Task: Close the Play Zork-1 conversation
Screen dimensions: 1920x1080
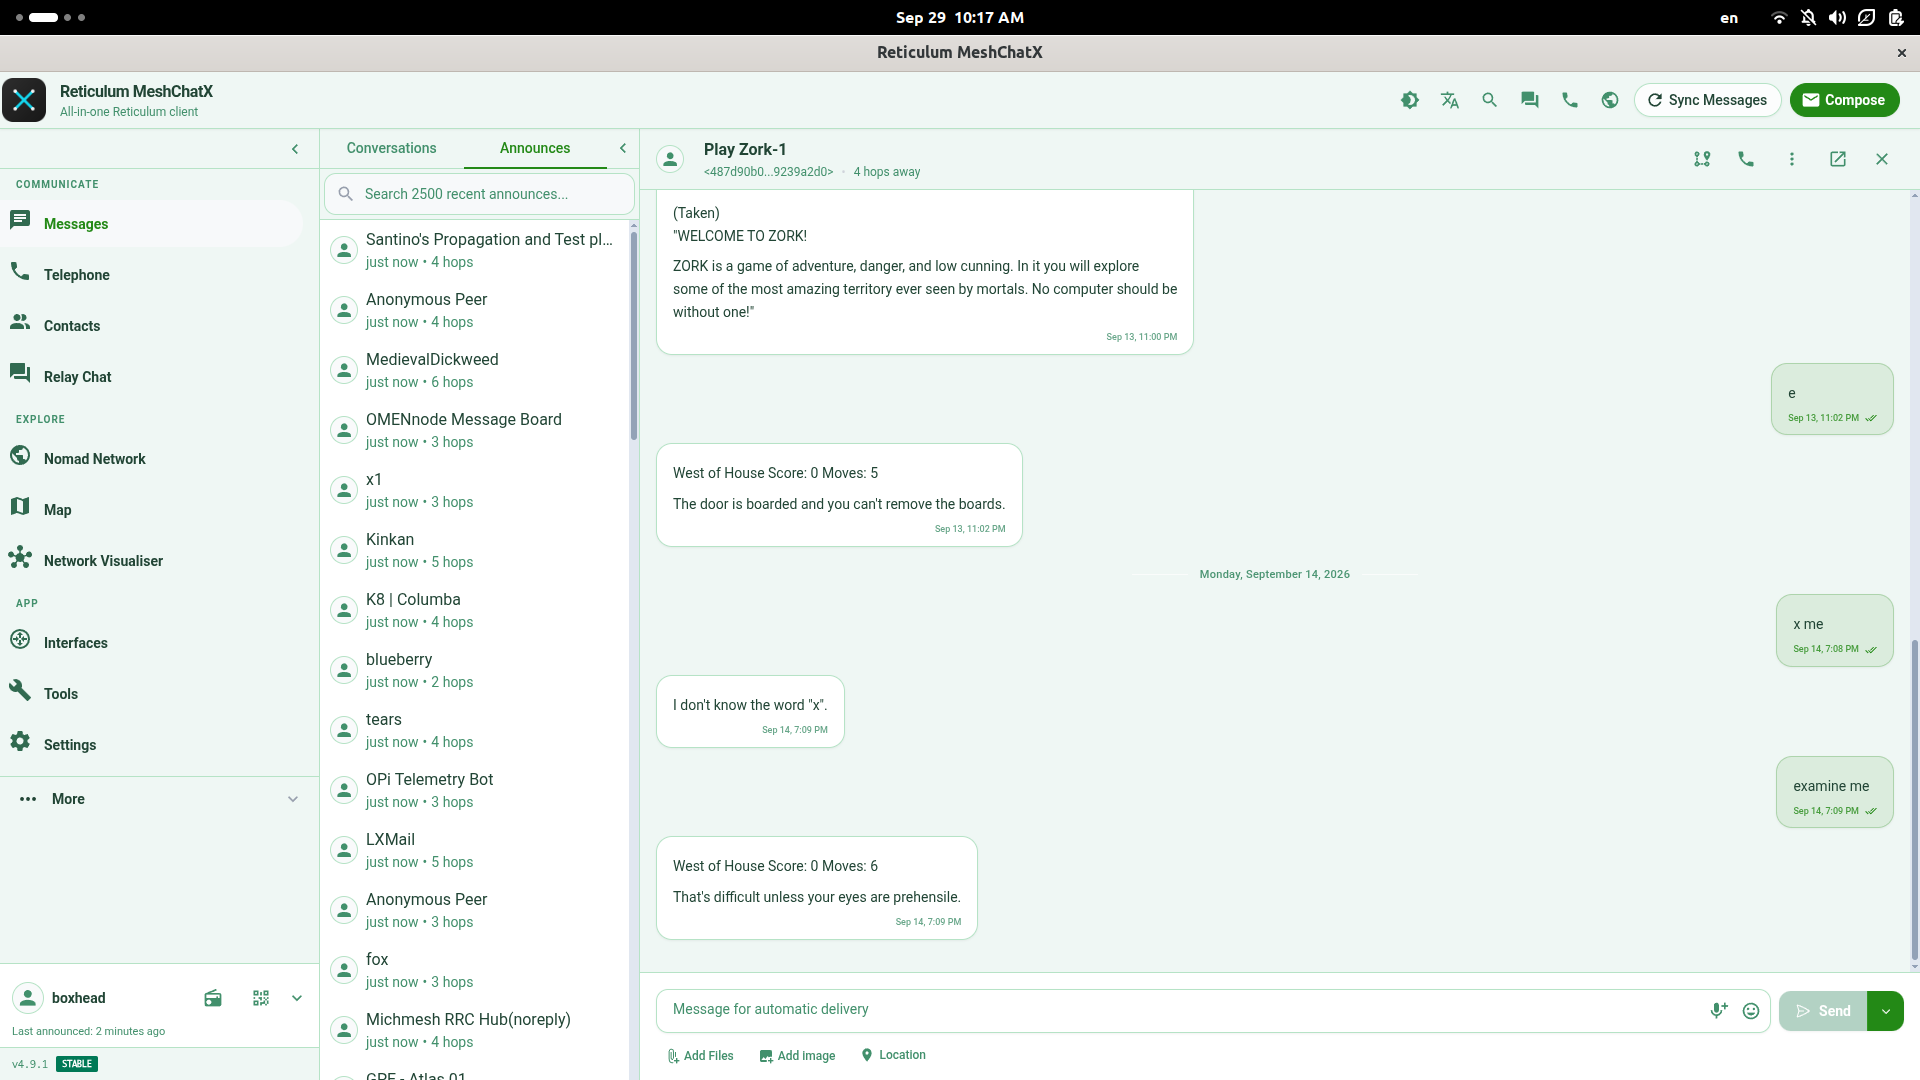Action: 1882,159
